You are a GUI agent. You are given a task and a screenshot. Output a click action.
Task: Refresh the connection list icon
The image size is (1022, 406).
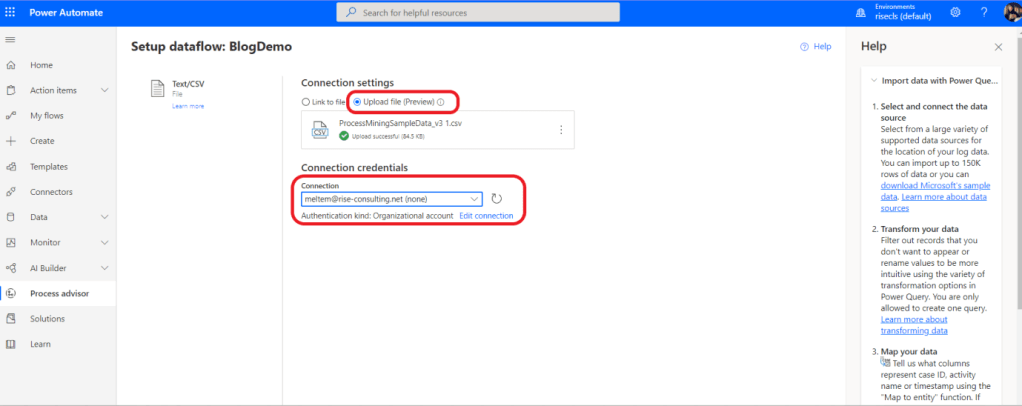497,199
